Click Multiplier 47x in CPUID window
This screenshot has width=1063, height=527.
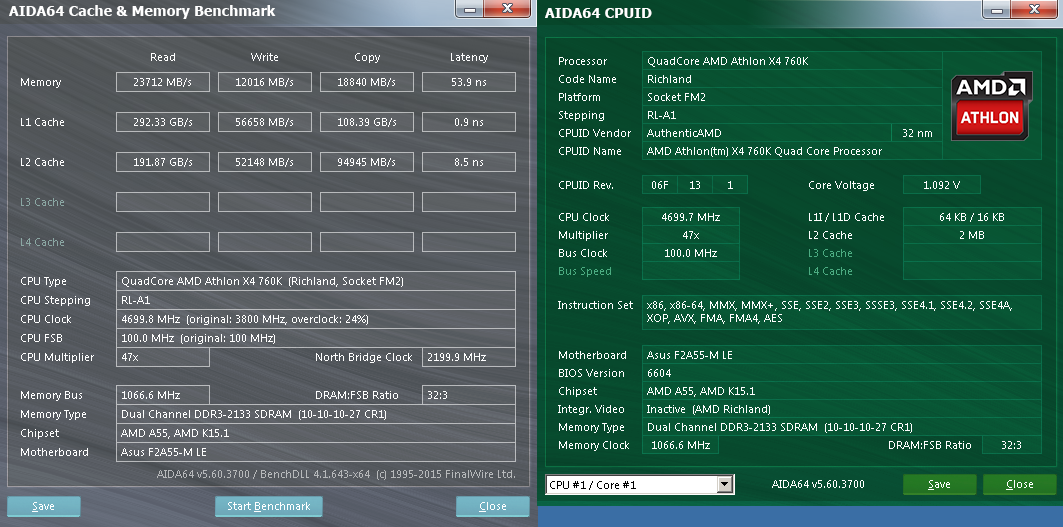coord(691,235)
